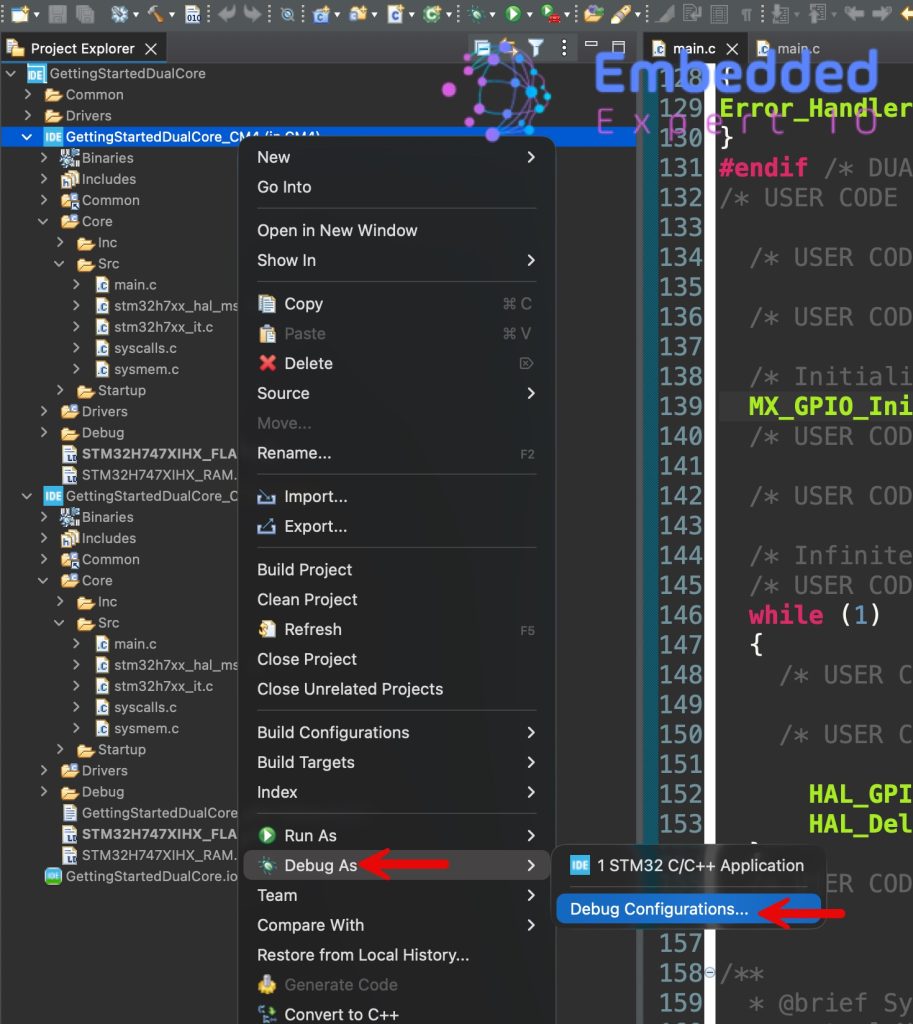Click Build Project in context menu
Viewport: 913px width, 1024px height.
pos(305,570)
